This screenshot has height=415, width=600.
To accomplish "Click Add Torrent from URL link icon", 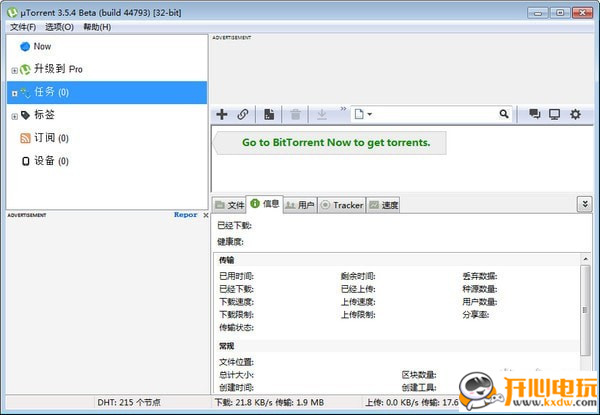I will pos(243,114).
